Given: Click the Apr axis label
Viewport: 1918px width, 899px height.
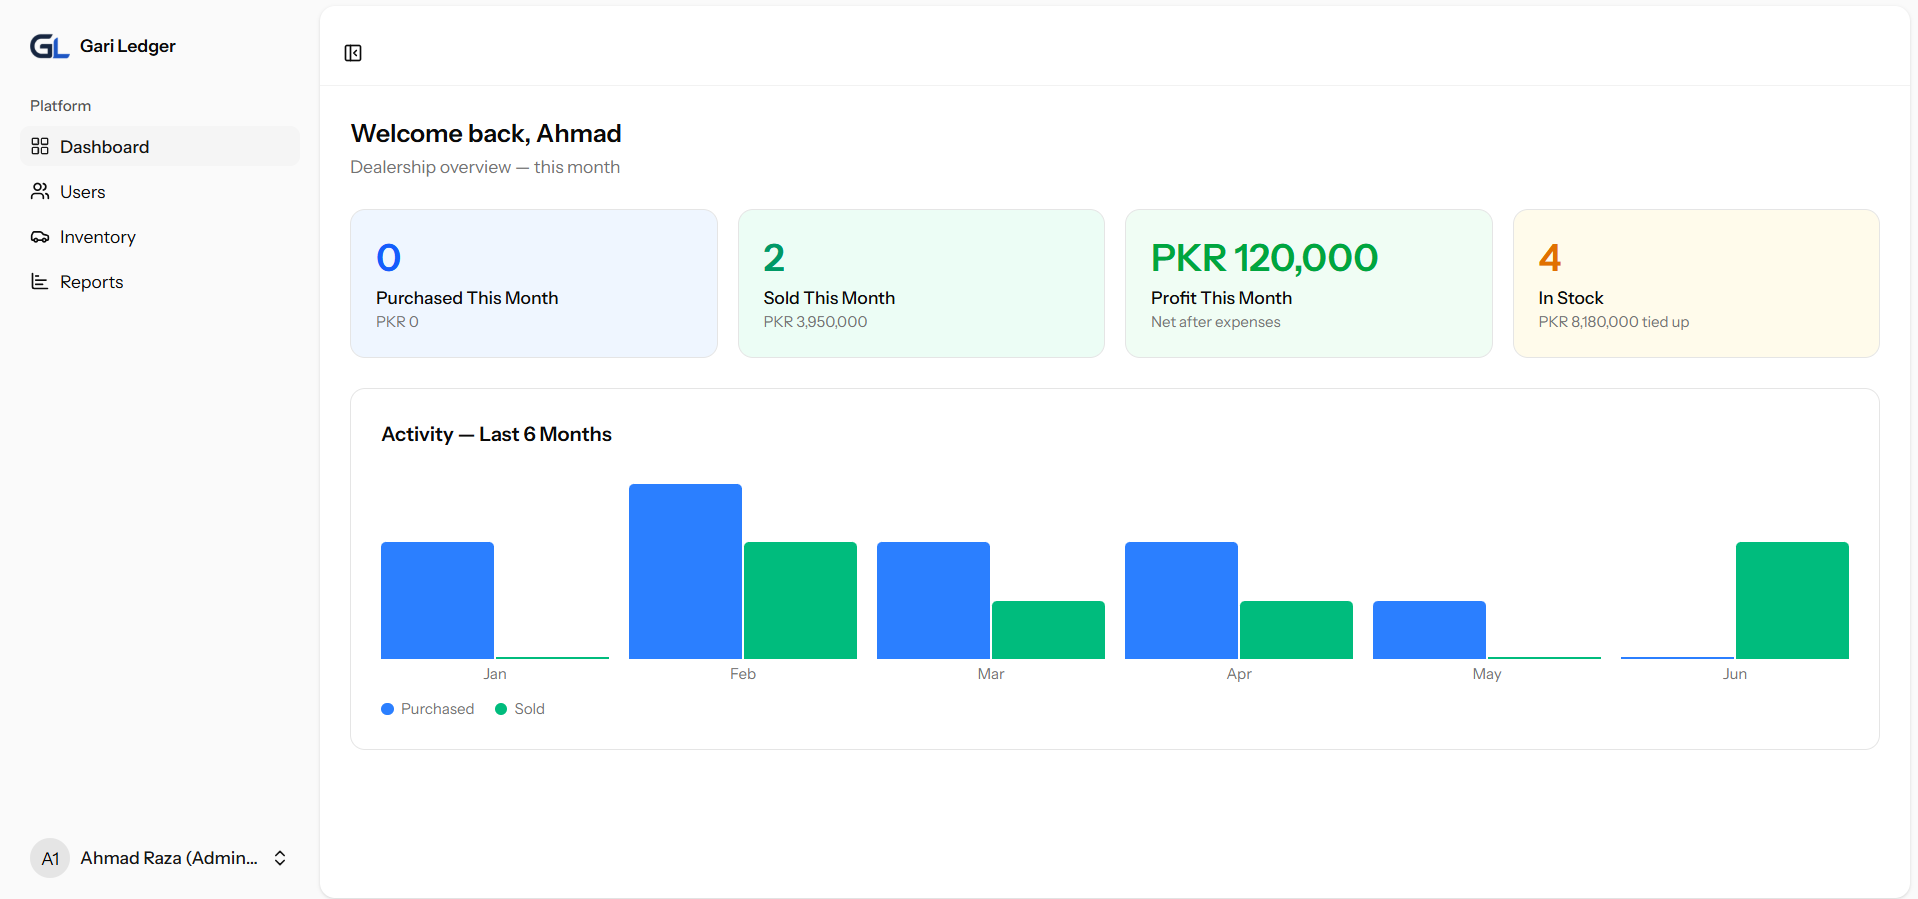Looking at the screenshot, I should pyautogui.click(x=1239, y=674).
